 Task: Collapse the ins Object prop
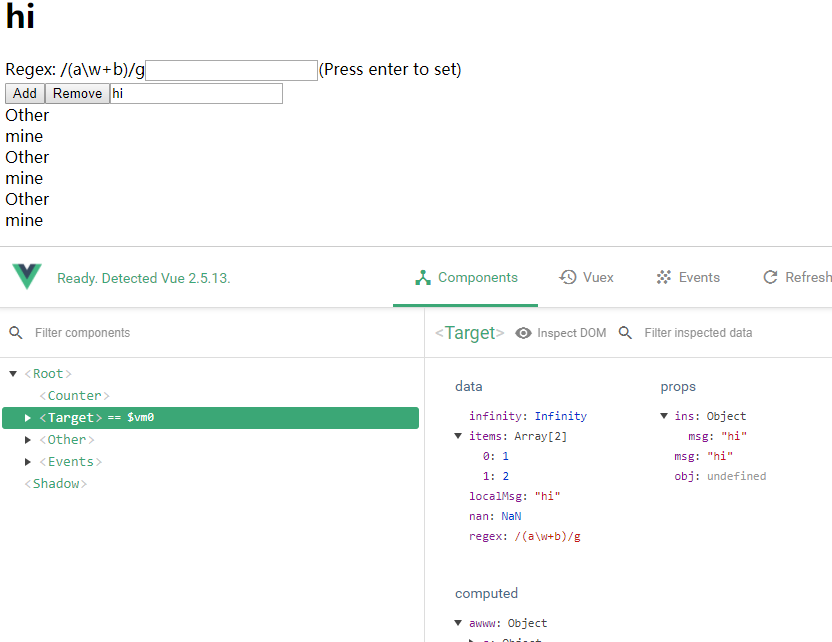click(x=664, y=416)
